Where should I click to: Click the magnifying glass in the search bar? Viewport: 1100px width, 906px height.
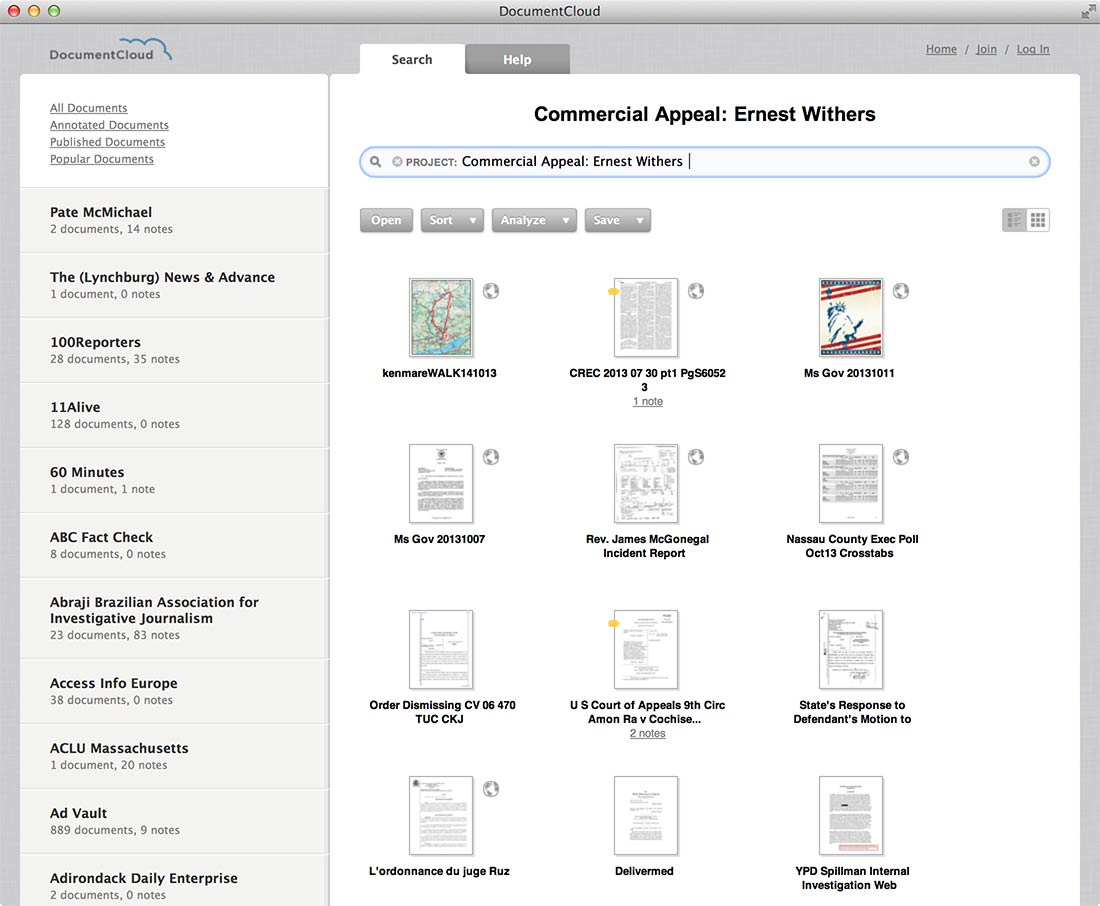[375, 161]
